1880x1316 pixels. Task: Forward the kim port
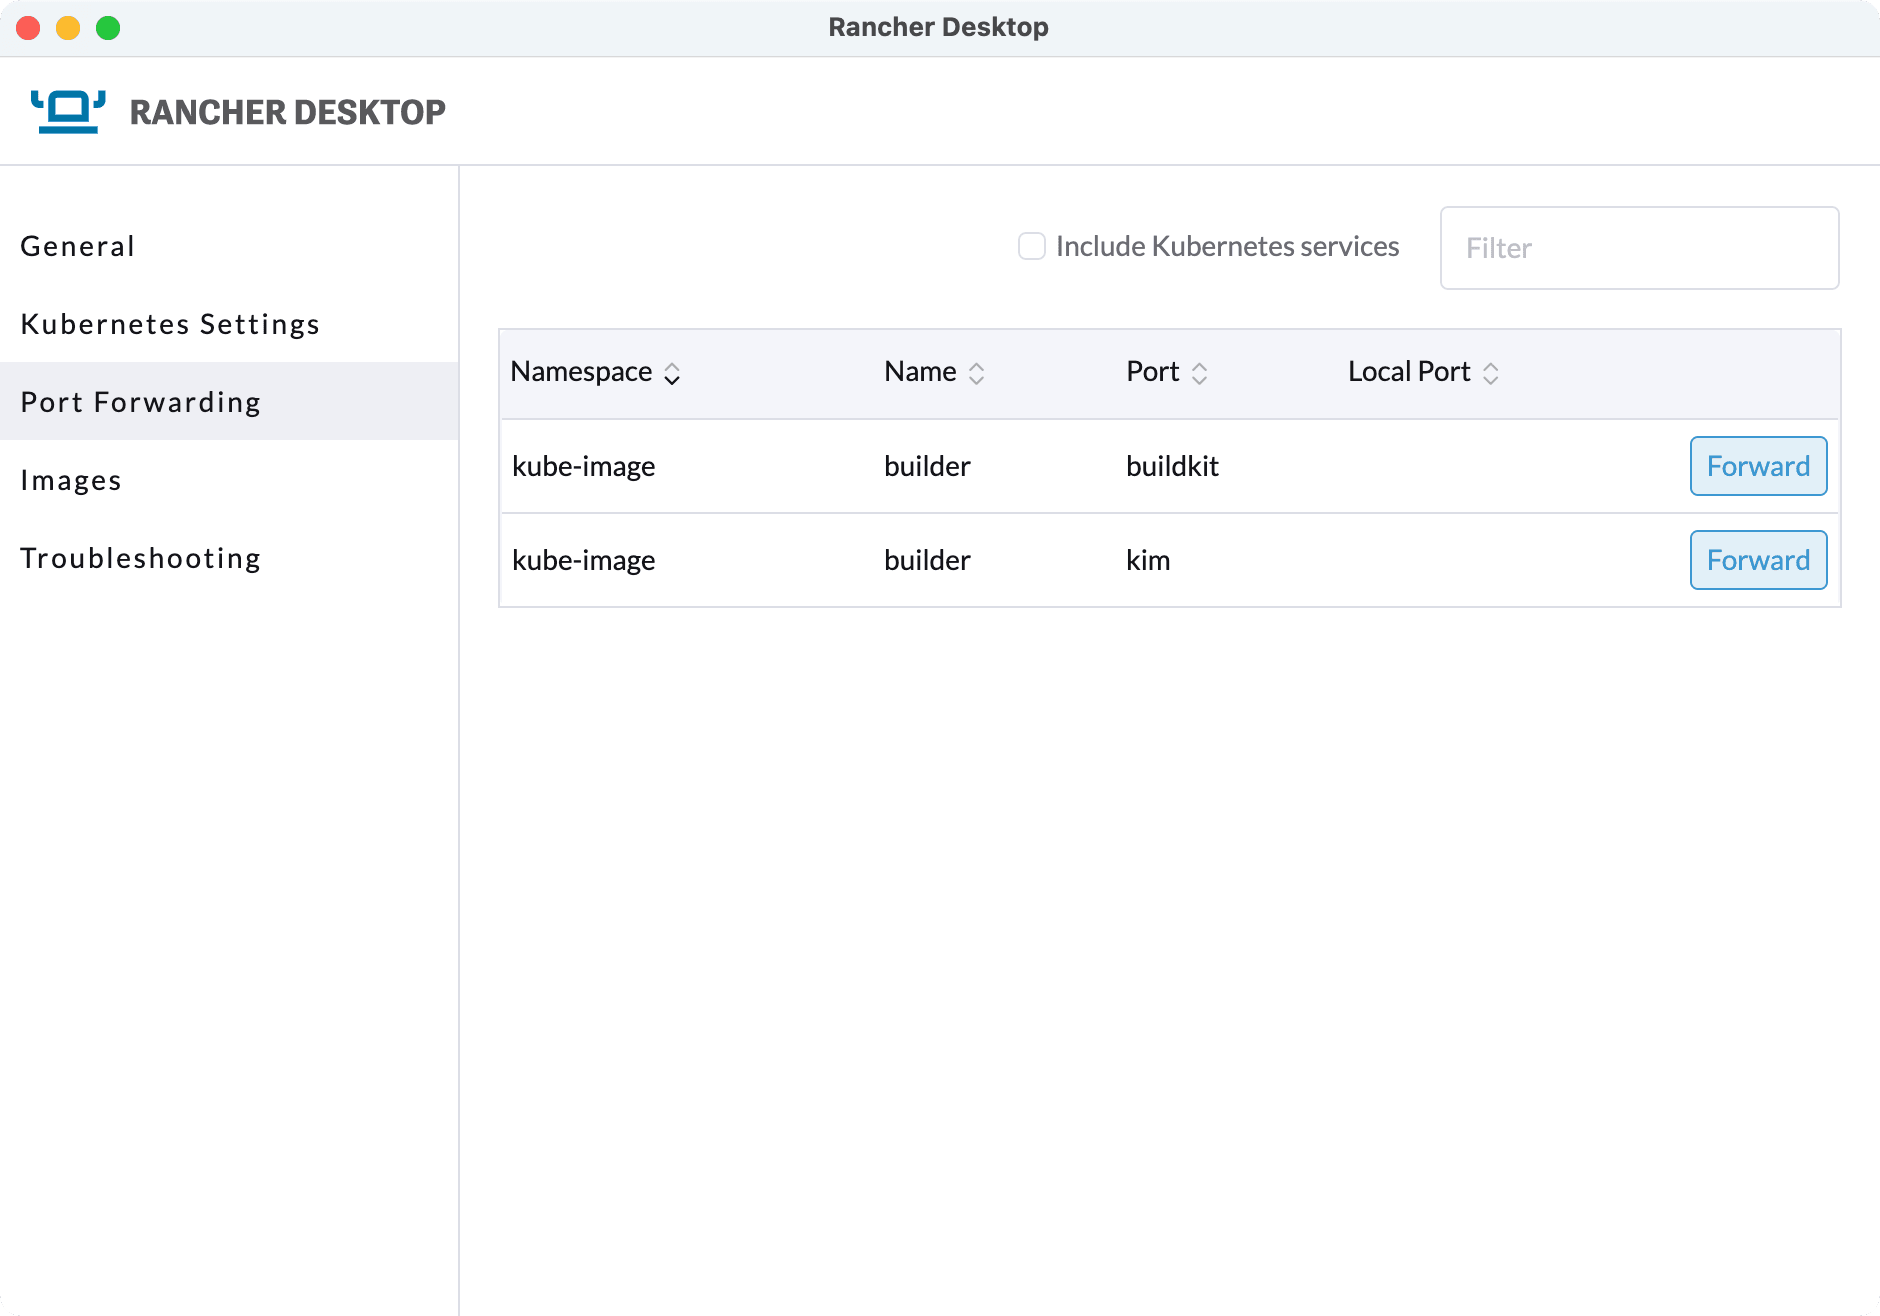click(1758, 560)
